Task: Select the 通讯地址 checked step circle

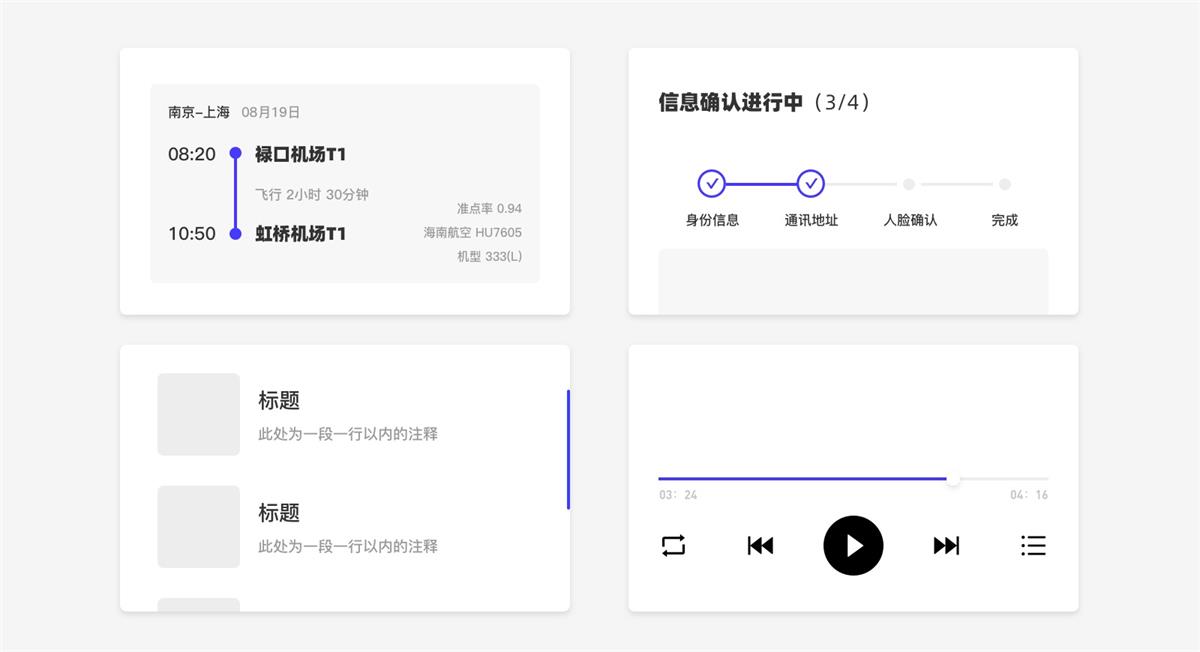Action: 810,184
